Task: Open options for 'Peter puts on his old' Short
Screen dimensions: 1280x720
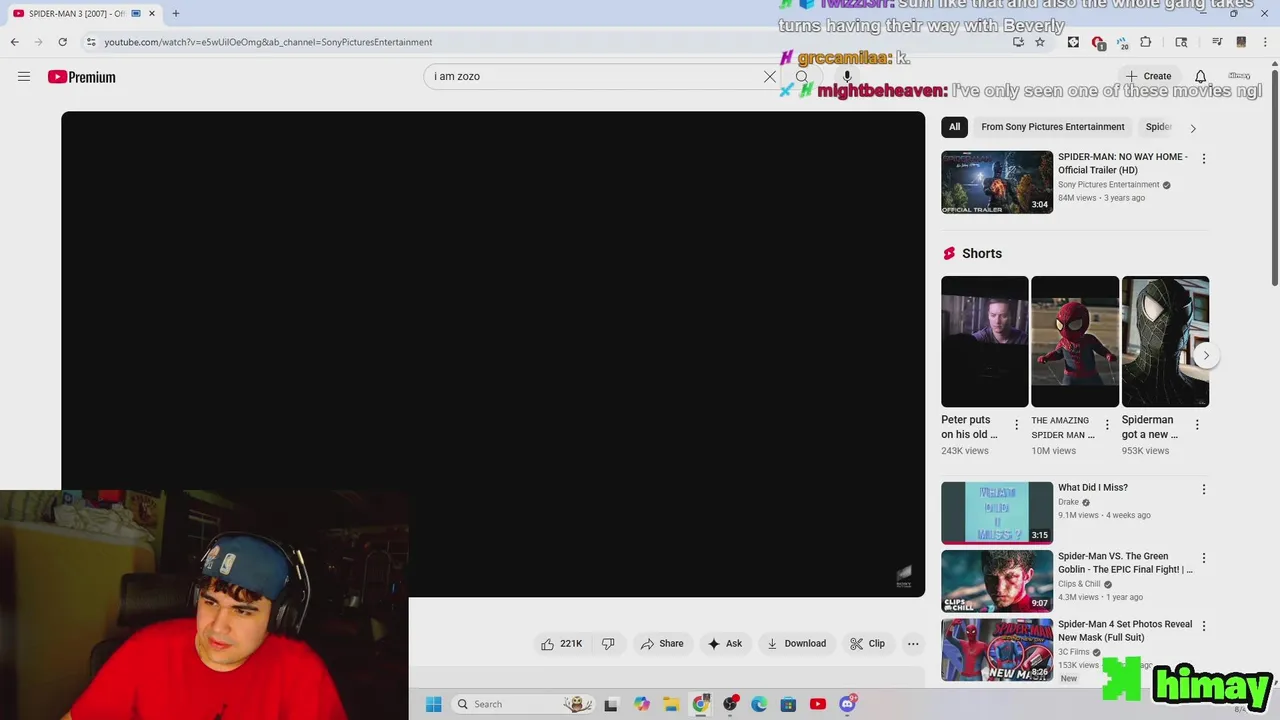Action: (1016, 425)
